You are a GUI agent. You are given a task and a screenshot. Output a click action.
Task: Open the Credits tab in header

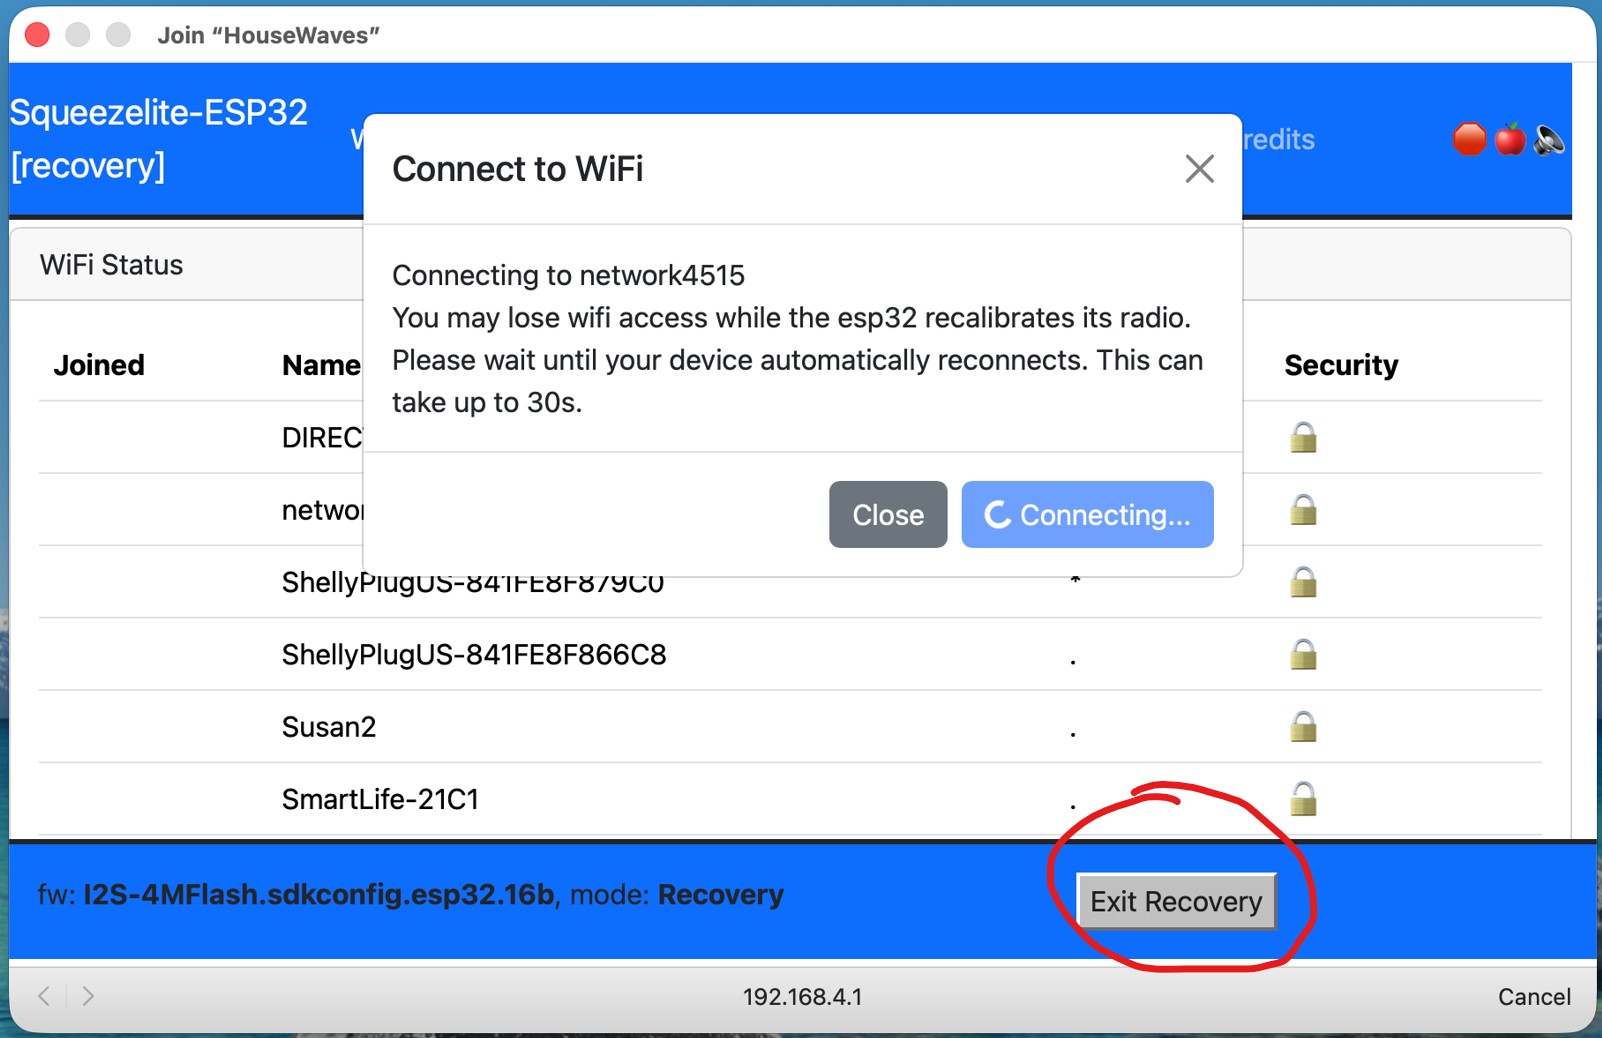[1279, 139]
